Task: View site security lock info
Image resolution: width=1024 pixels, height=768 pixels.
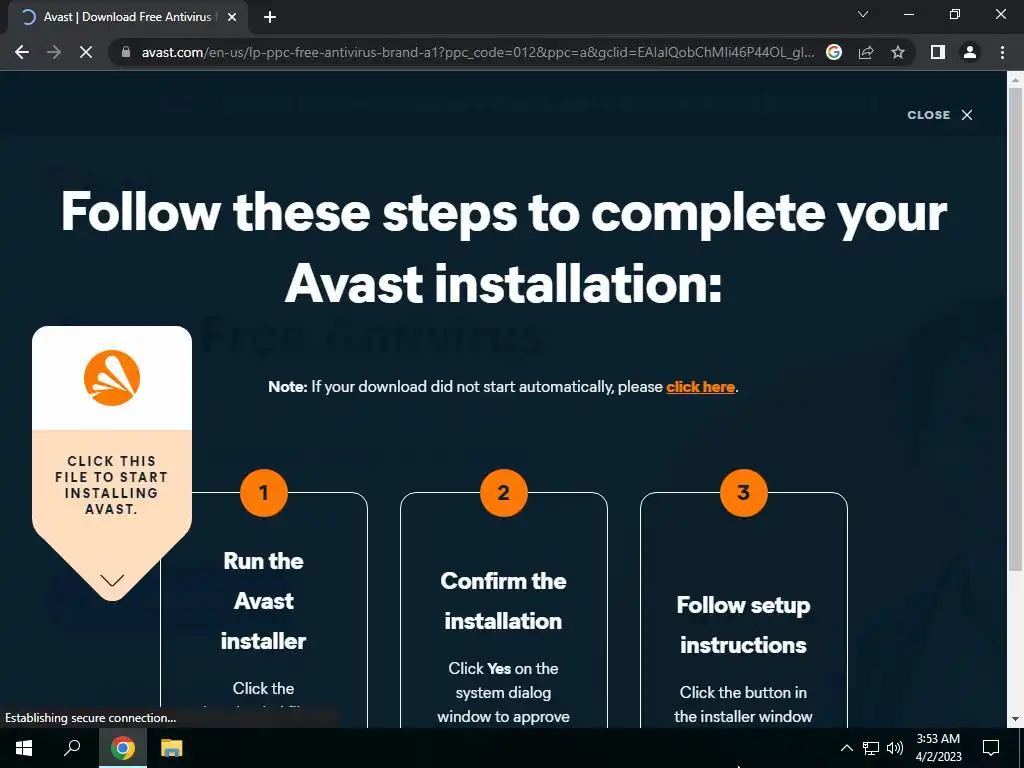Action: point(126,52)
